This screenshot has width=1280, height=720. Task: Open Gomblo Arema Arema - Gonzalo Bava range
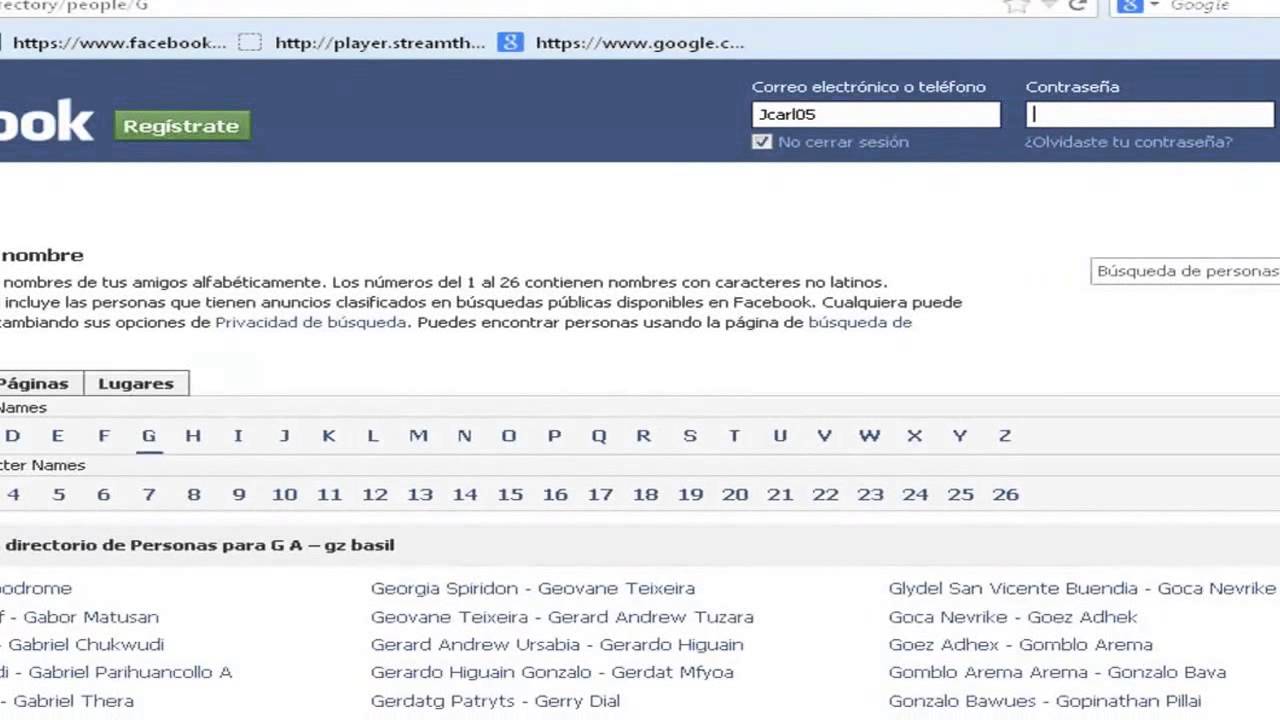[x=1057, y=673]
